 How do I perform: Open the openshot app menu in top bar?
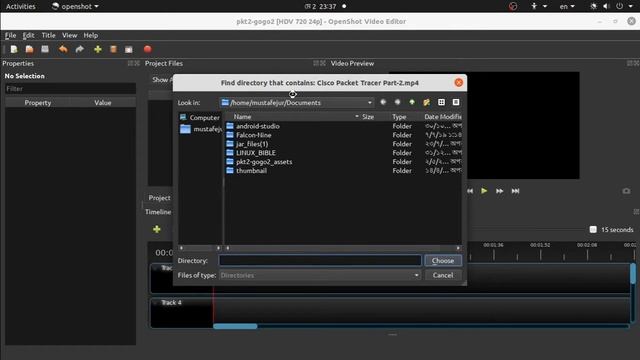click(x=75, y=6)
